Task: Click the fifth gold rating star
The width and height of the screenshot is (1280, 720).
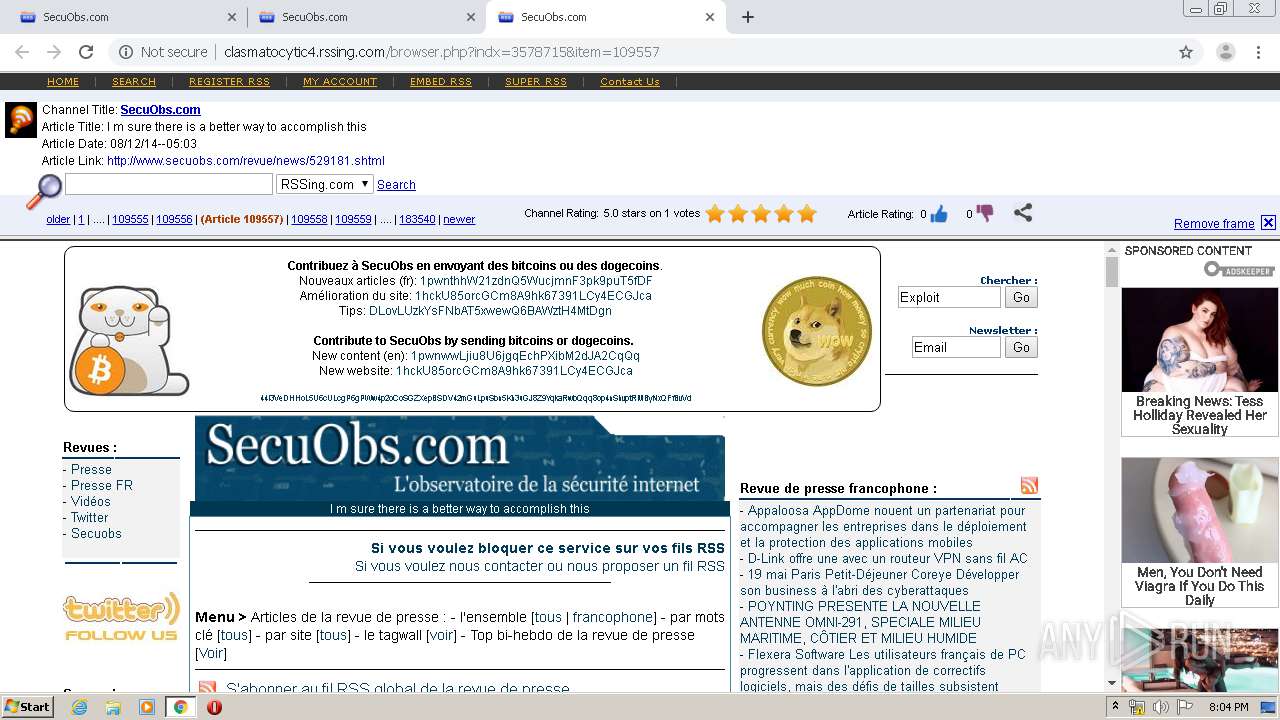Action: click(x=807, y=213)
